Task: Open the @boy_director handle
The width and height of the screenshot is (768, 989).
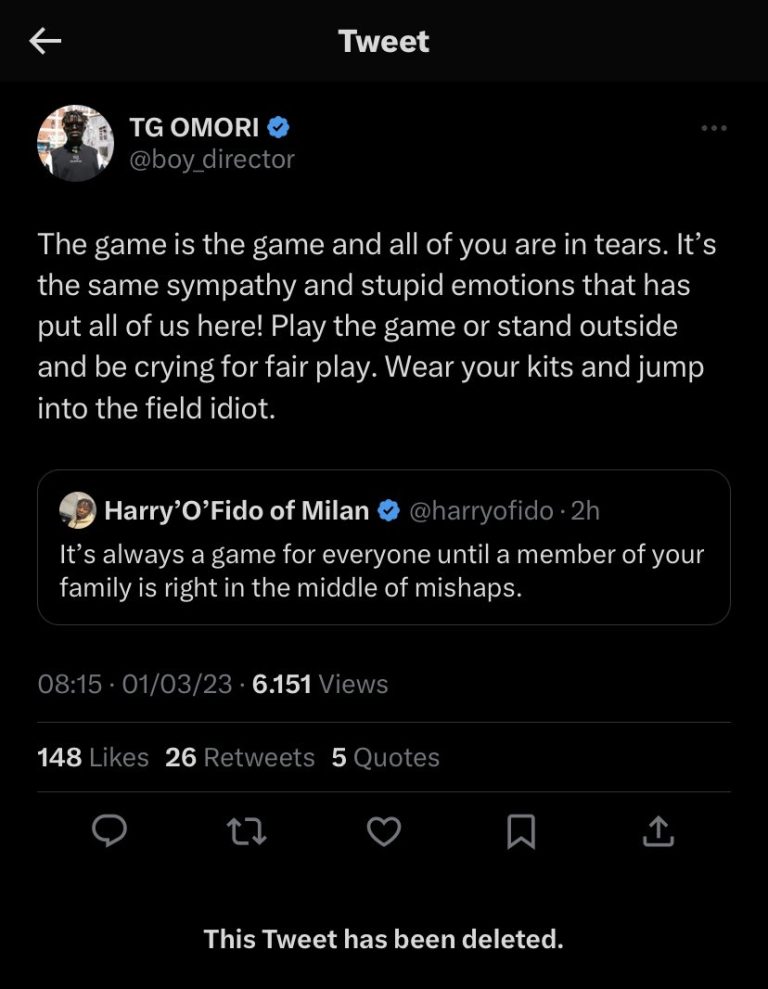Action: point(212,159)
